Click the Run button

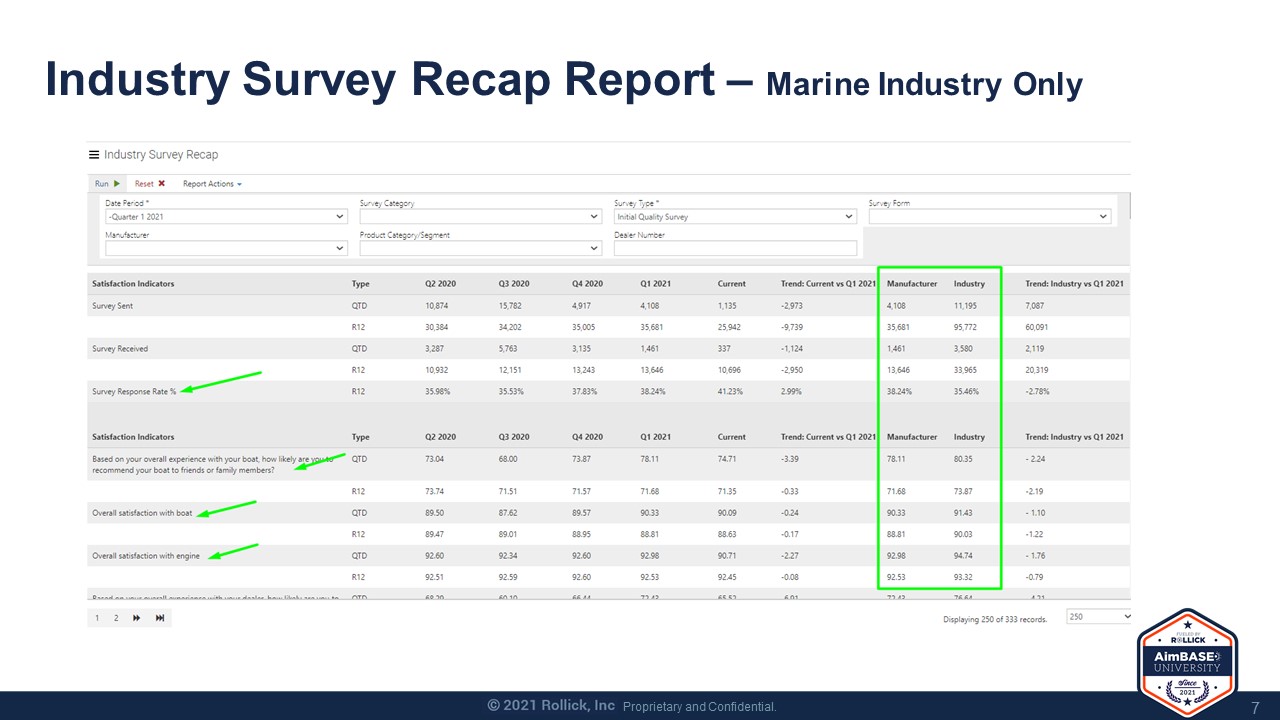click(103, 183)
